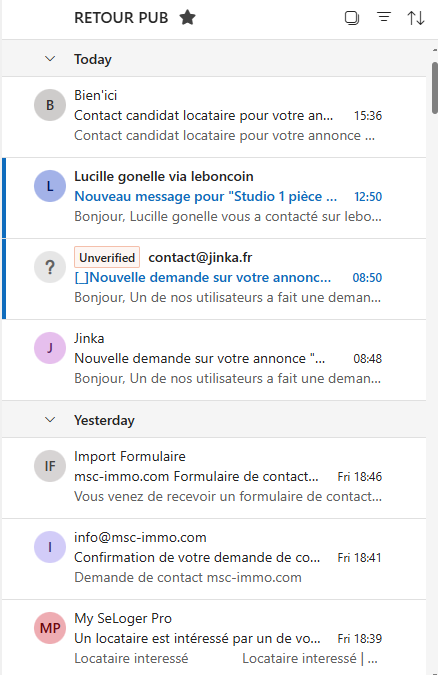
Task: Select the Bien'ici sender avatar
Action: tap(50, 105)
